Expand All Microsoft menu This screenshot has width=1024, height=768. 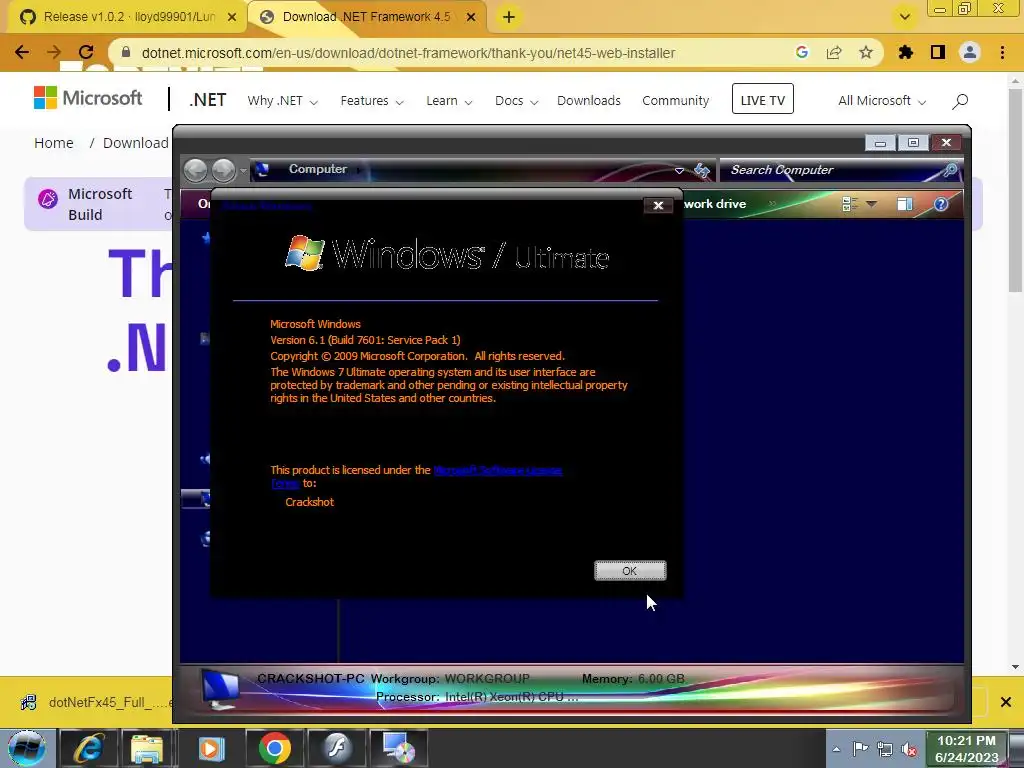882,101
